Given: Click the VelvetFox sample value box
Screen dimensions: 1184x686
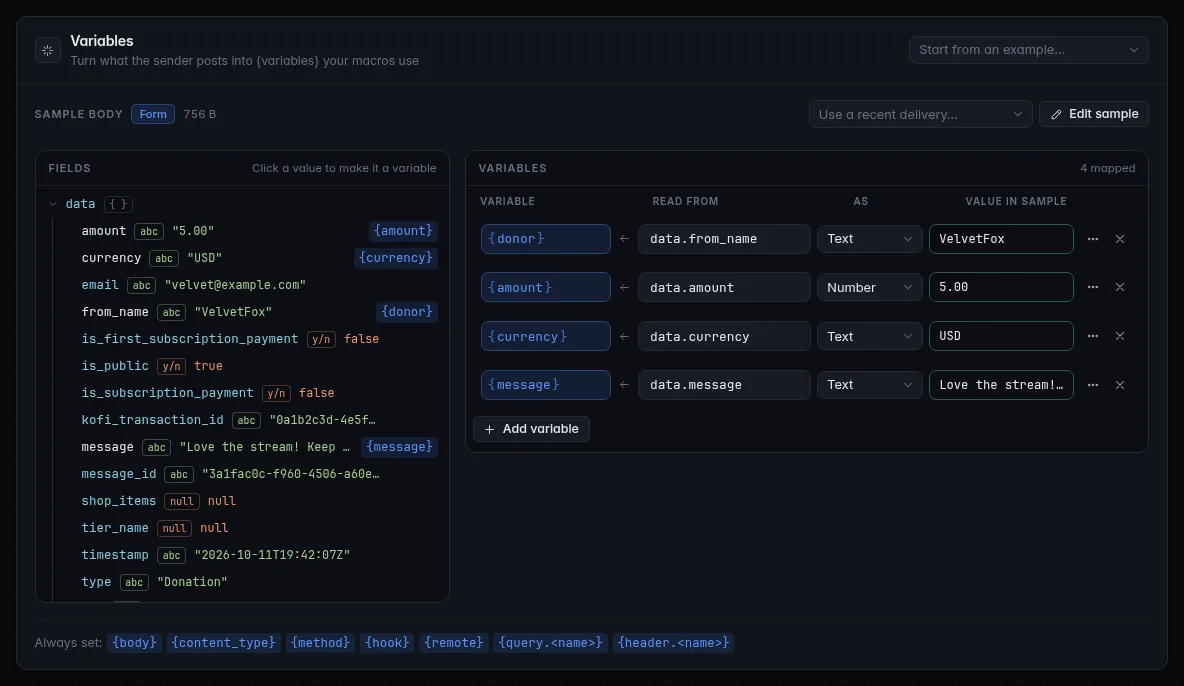Looking at the screenshot, I should tap(1001, 239).
